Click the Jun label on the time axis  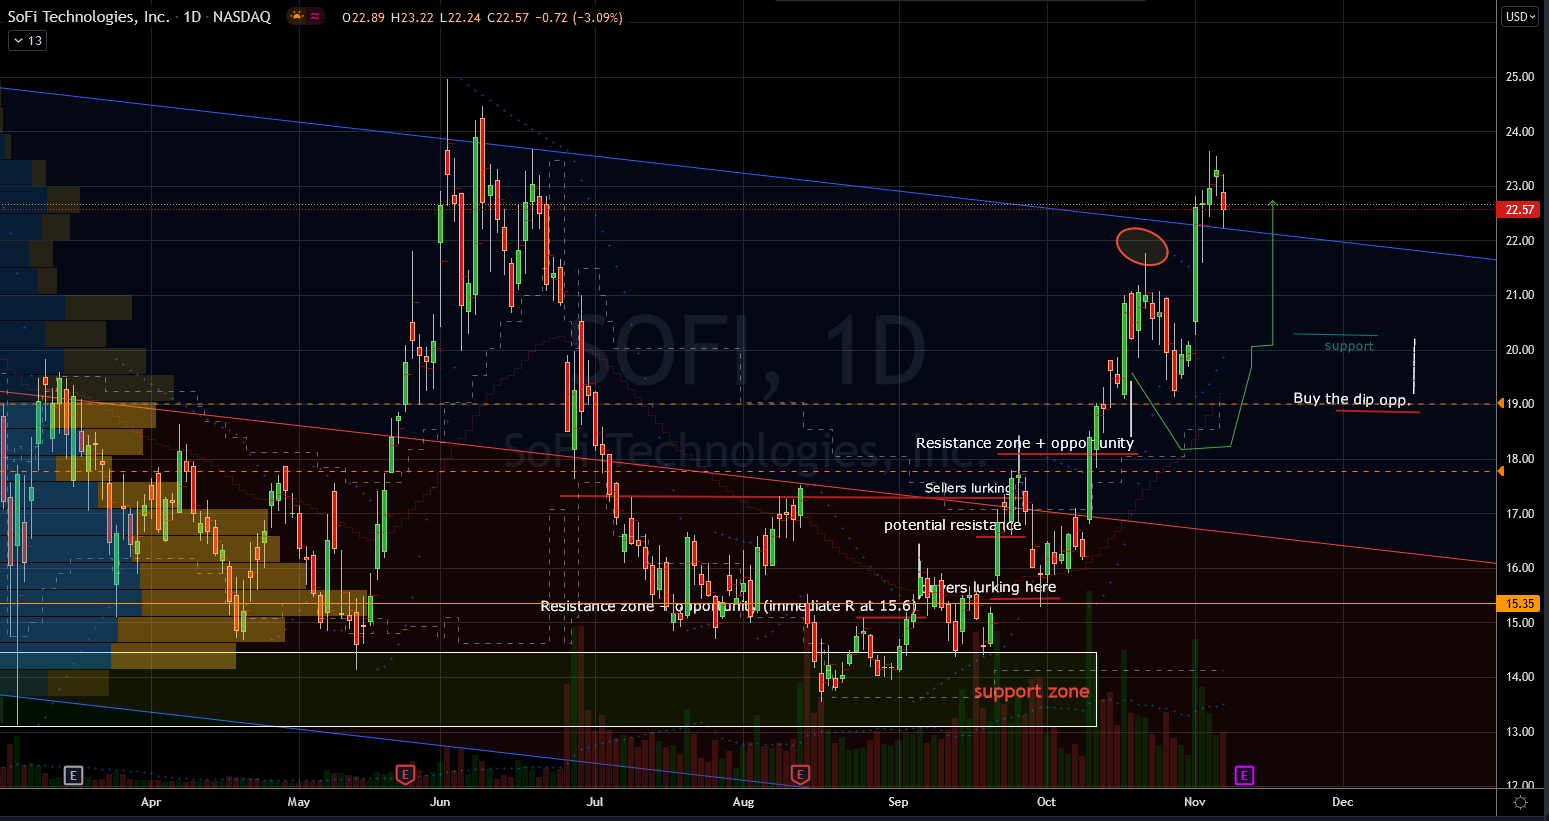440,802
